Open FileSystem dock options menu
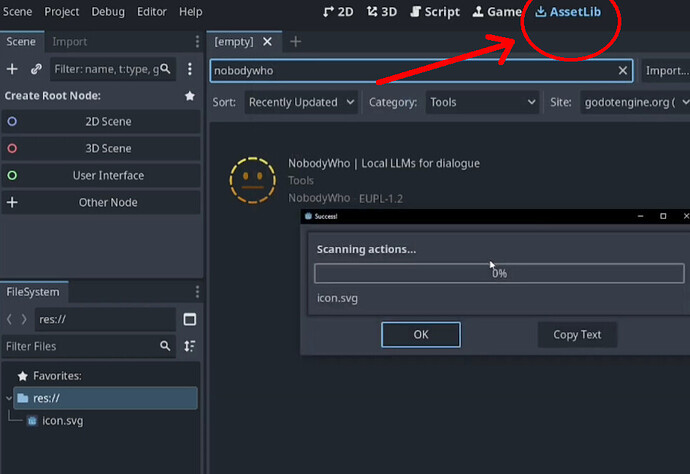This screenshot has height=474, width=690. [x=197, y=292]
